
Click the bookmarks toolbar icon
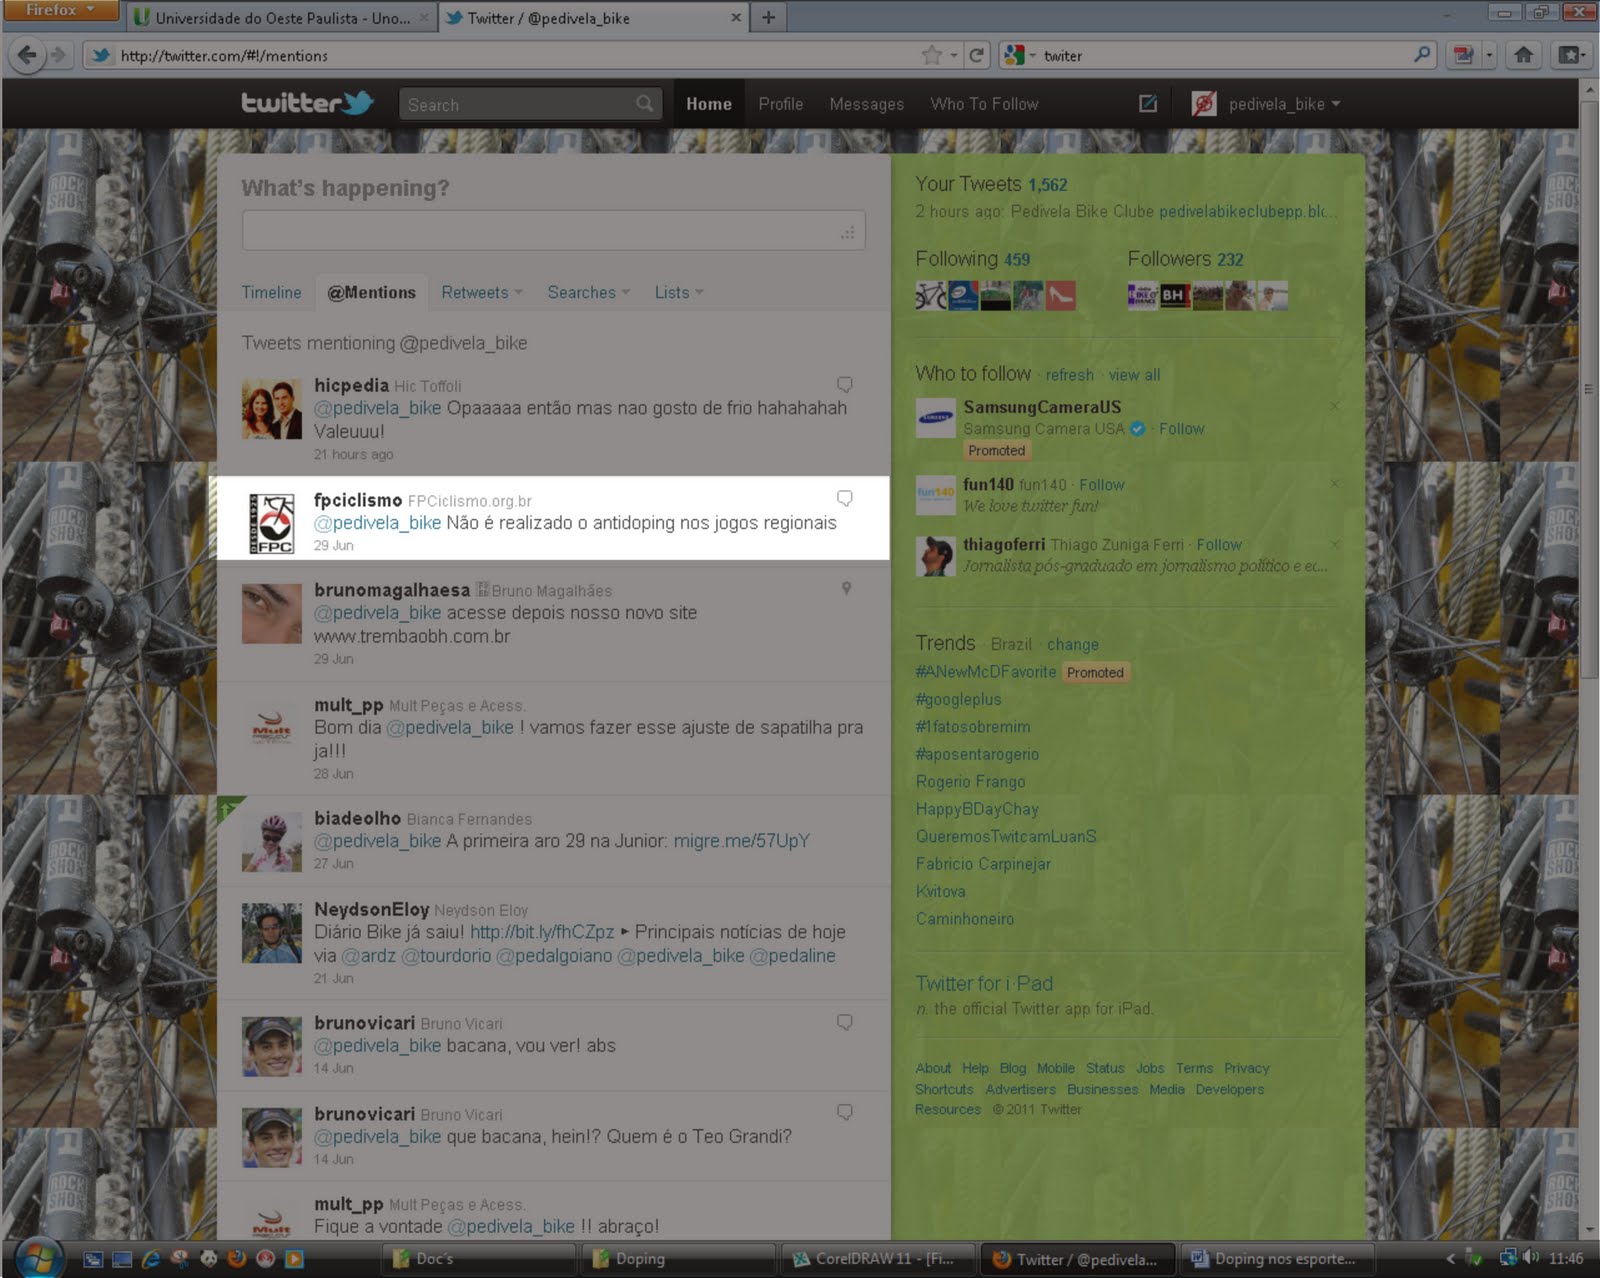(x=1571, y=55)
